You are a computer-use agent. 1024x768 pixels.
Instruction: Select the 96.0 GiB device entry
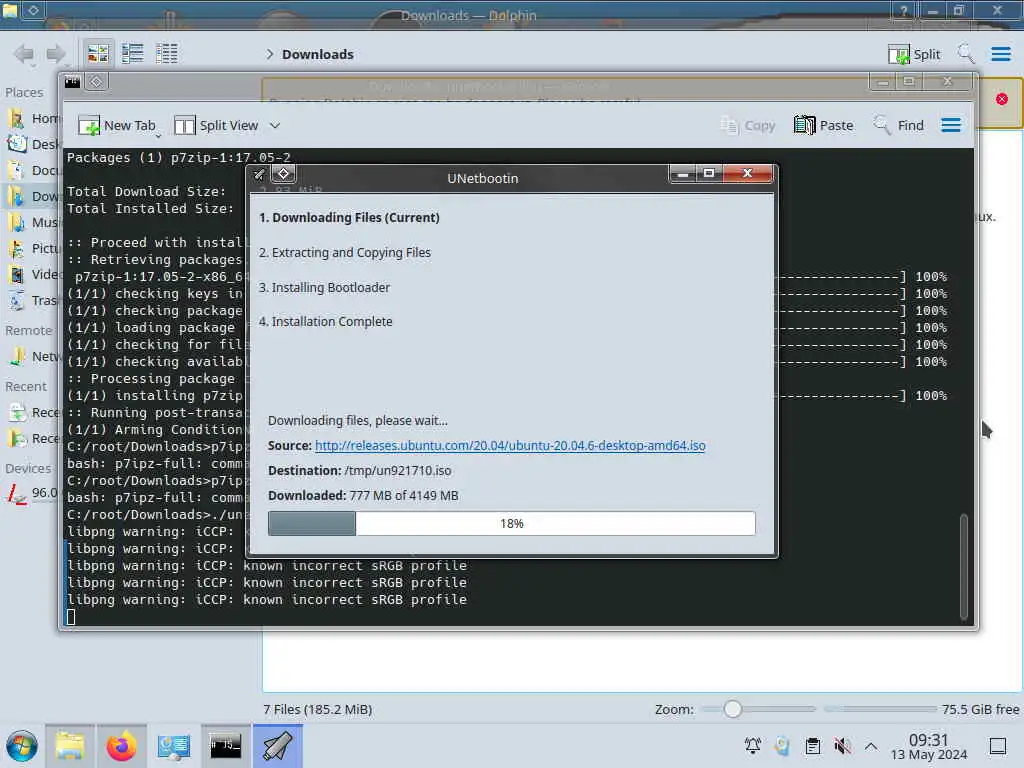pyautogui.click(x=33, y=493)
